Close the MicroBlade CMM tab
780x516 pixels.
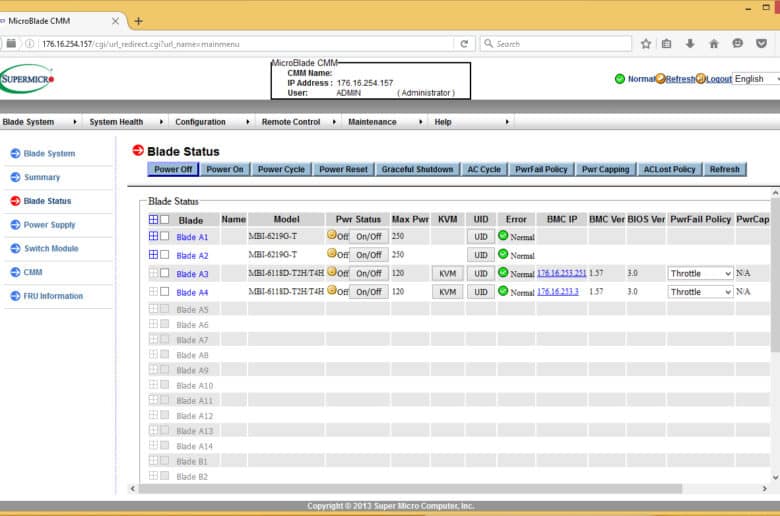(x=115, y=21)
